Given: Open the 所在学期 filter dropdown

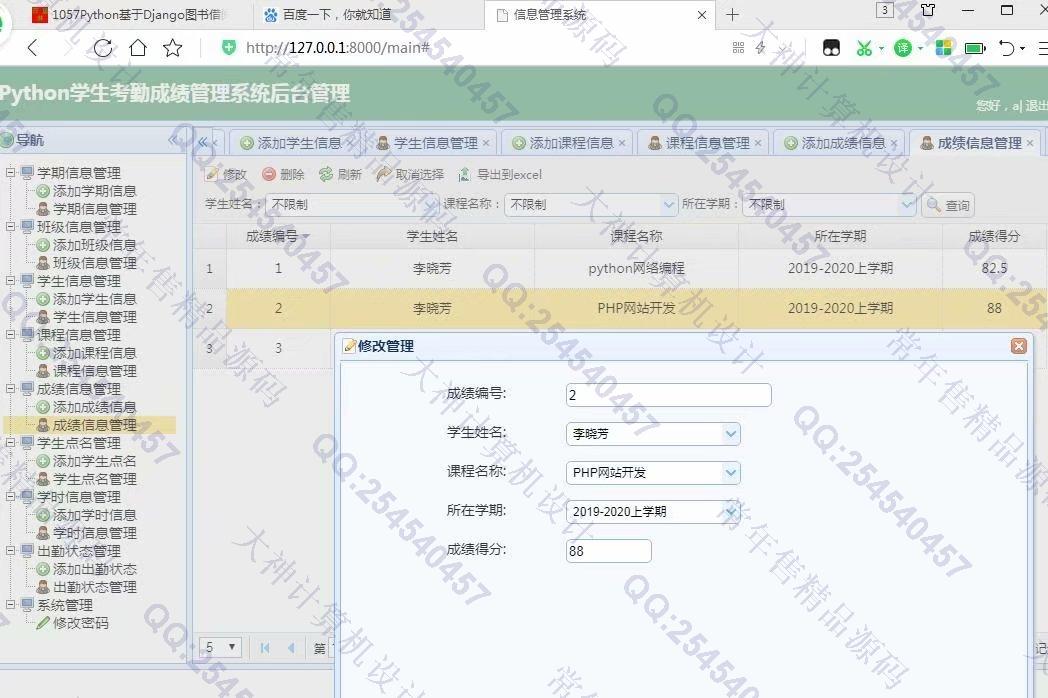Looking at the screenshot, I should click(x=907, y=205).
